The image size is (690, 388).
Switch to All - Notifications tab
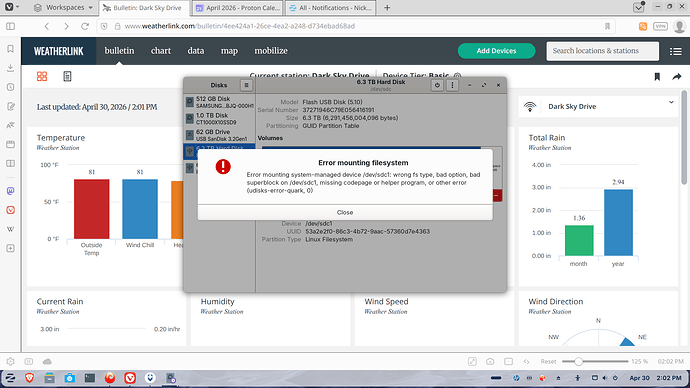point(330,8)
